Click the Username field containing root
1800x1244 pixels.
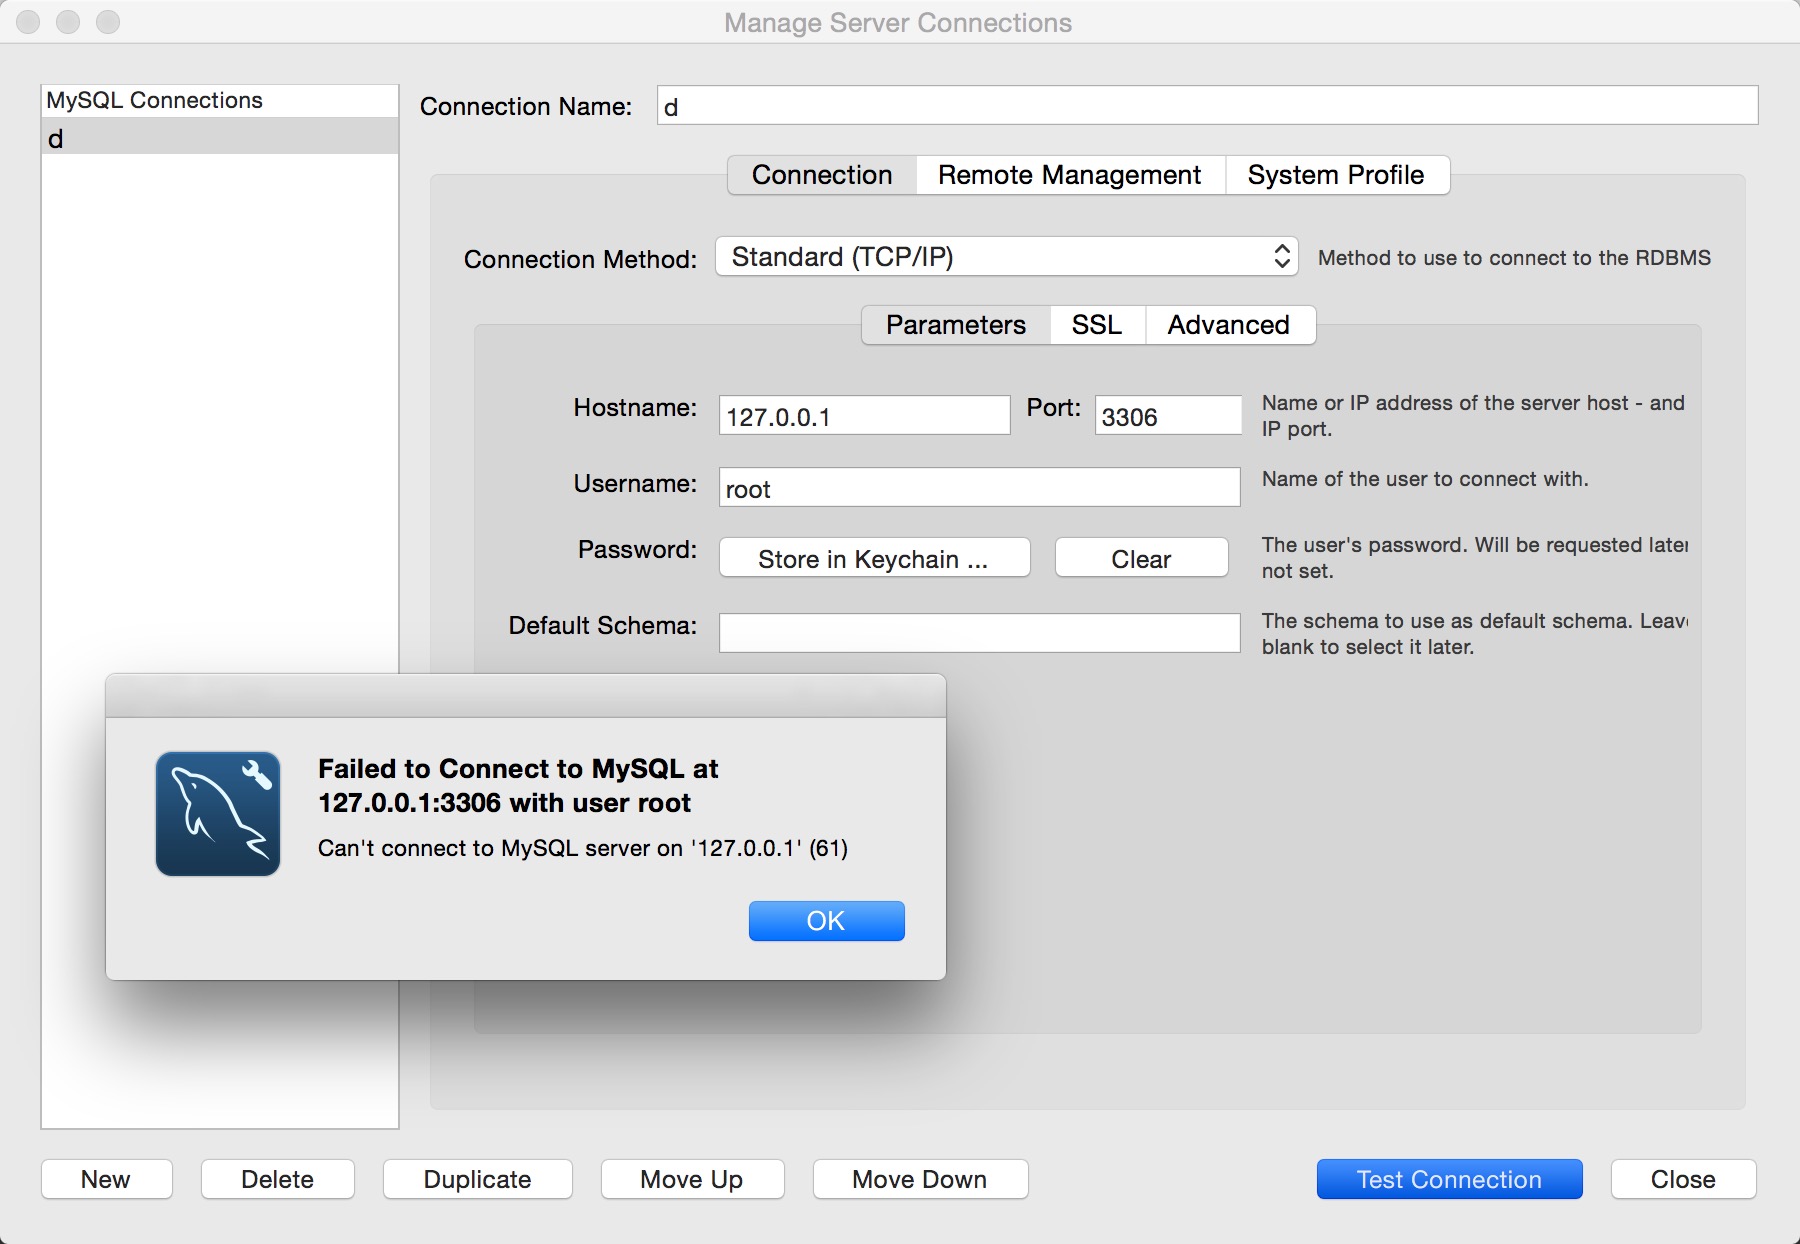pyautogui.click(x=979, y=488)
